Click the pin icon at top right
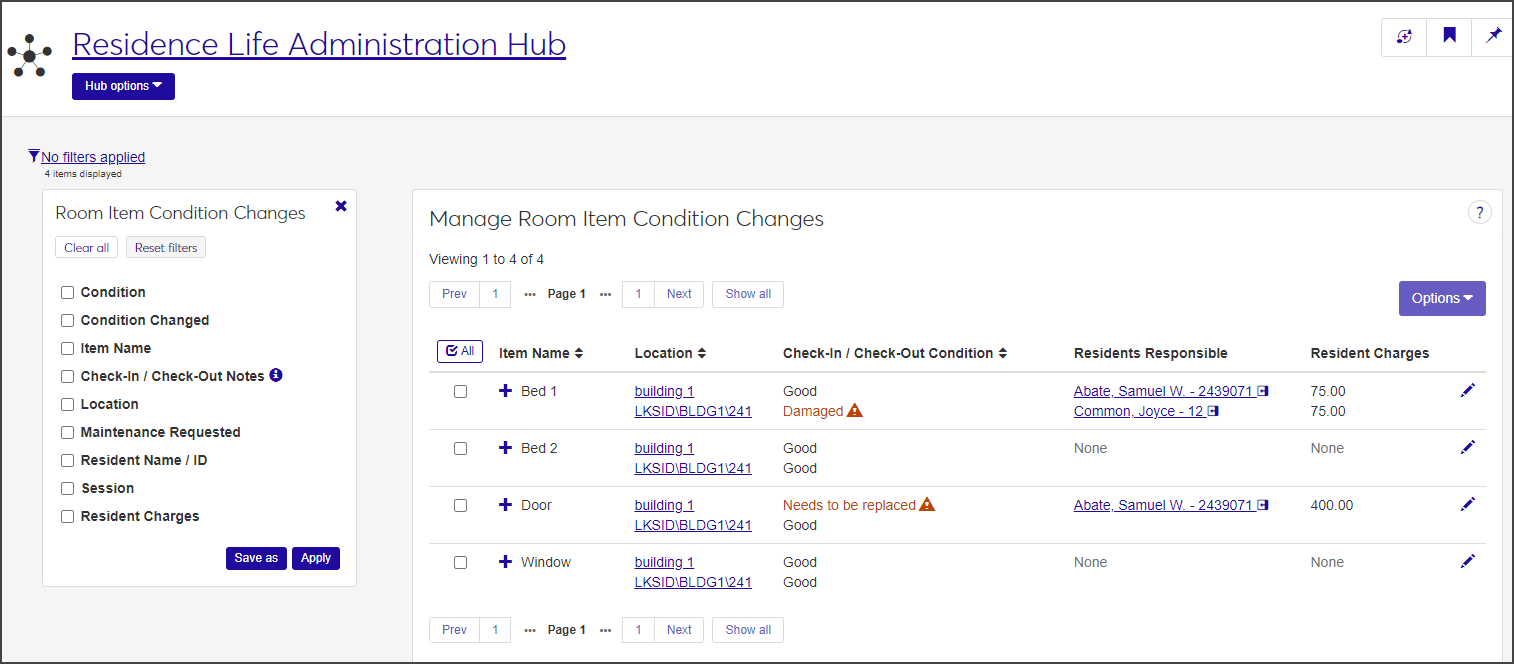The height and width of the screenshot is (664, 1514). coord(1493,37)
